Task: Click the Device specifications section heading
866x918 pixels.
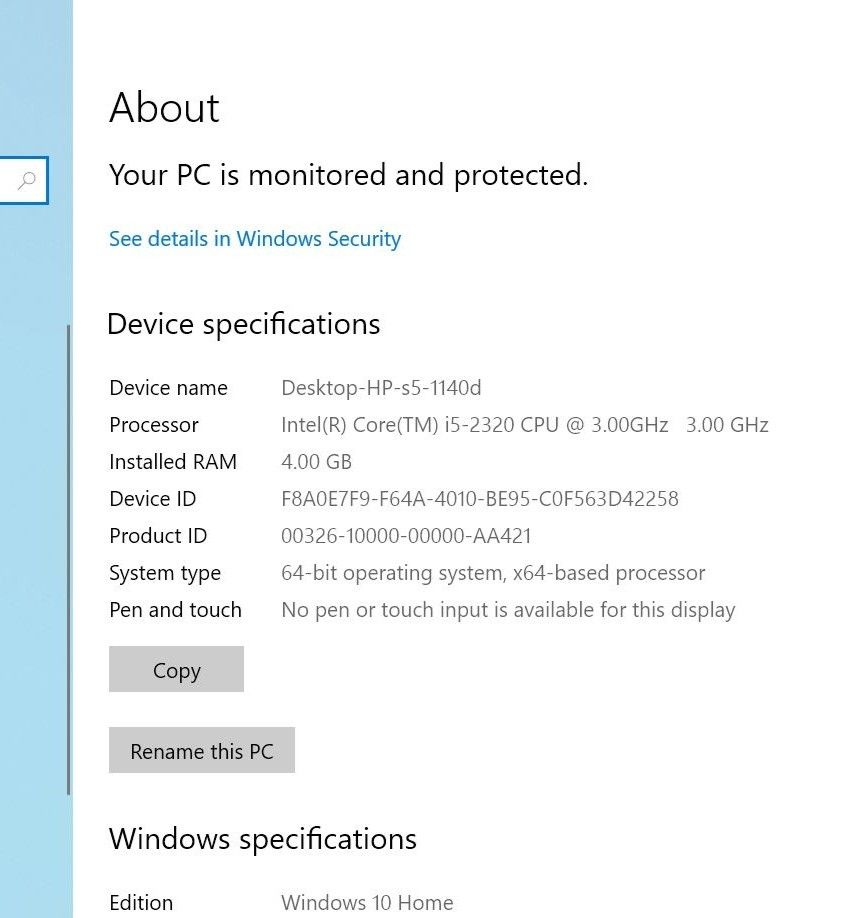Action: pos(243,324)
